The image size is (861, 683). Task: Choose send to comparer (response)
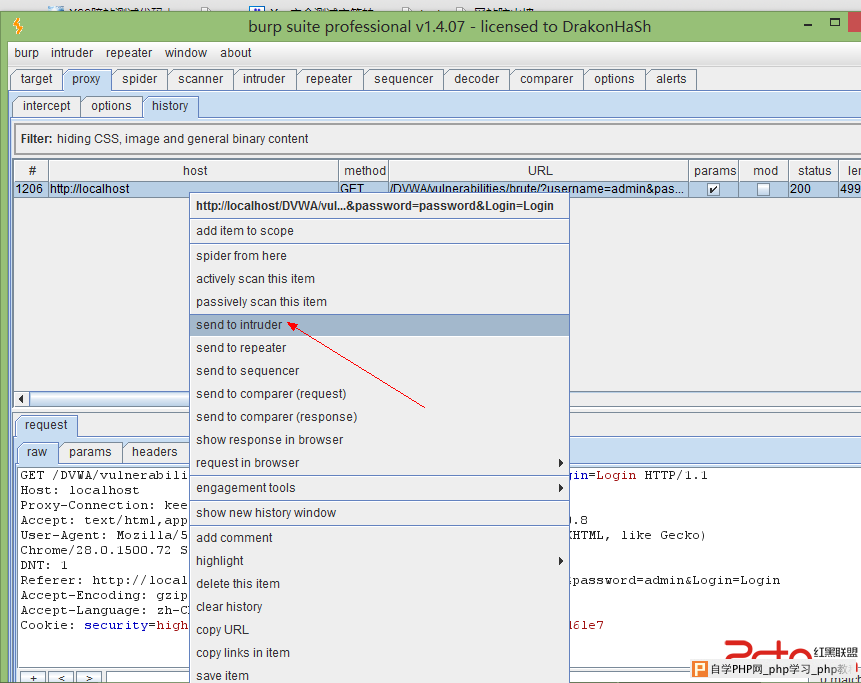[x=379, y=417]
